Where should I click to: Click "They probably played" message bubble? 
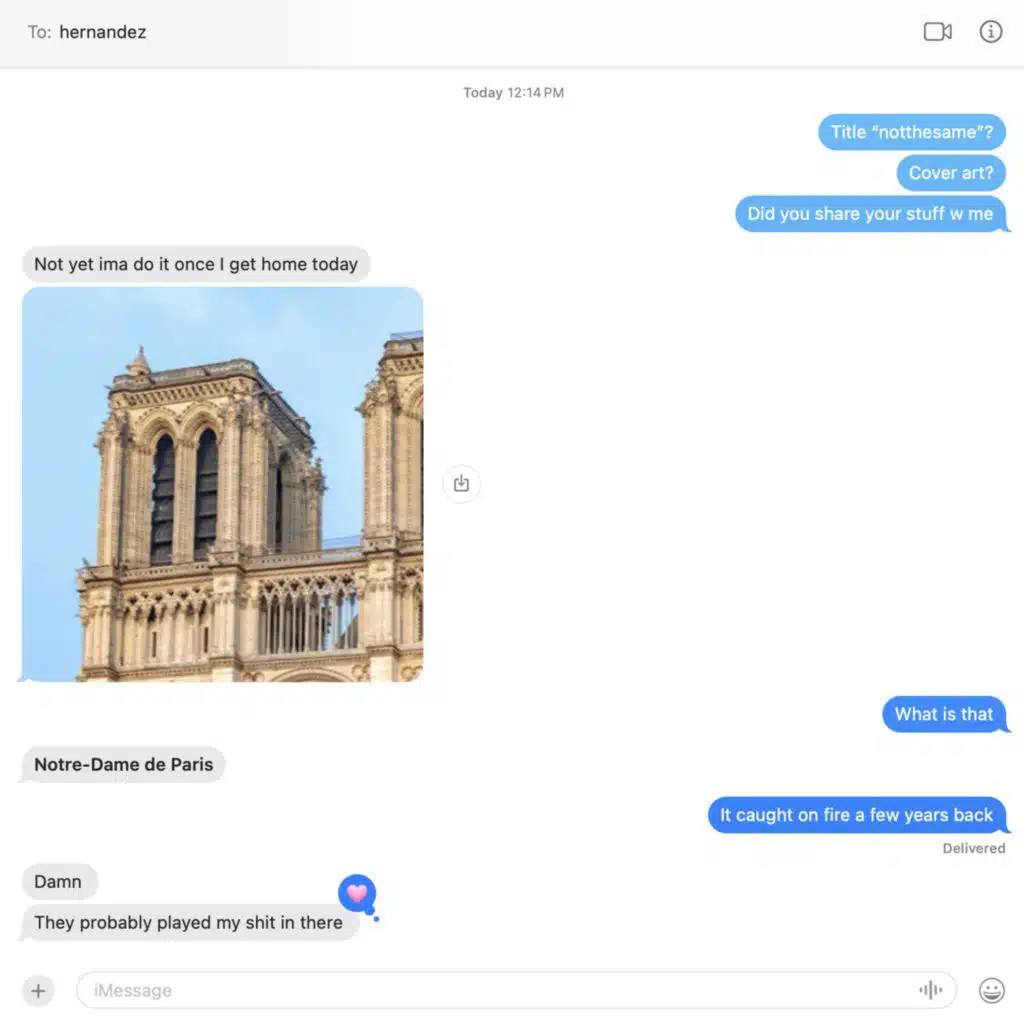[x=188, y=923]
